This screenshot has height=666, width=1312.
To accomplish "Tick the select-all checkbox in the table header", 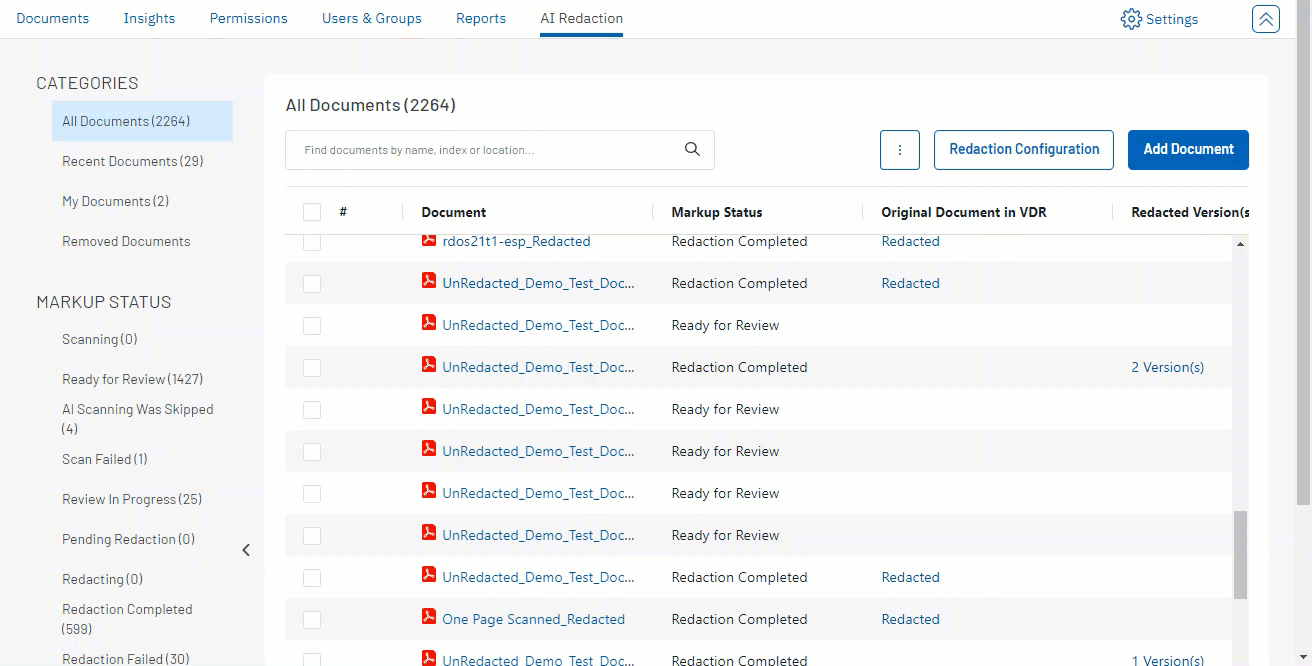I will (312, 212).
